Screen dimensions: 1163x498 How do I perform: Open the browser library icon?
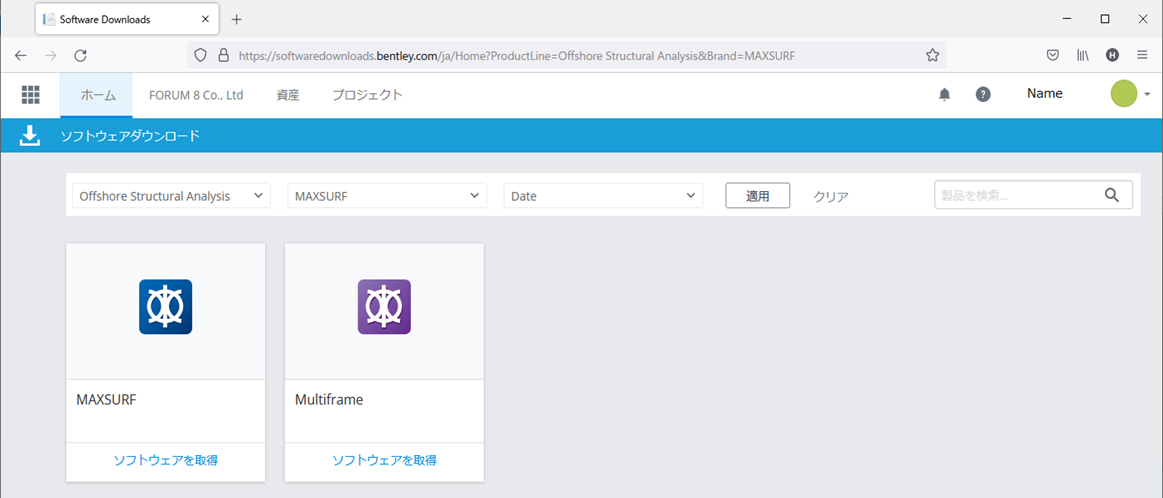(1082, 55)
